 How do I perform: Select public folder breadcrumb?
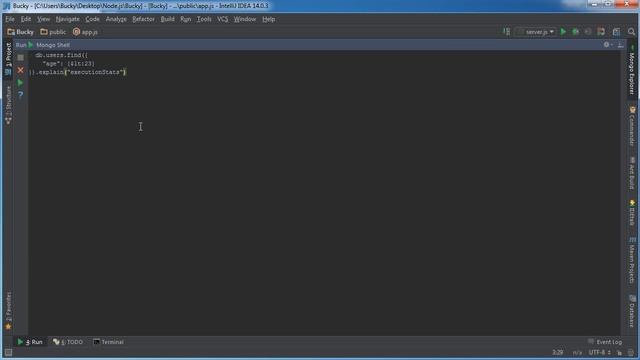pos(53,32)
